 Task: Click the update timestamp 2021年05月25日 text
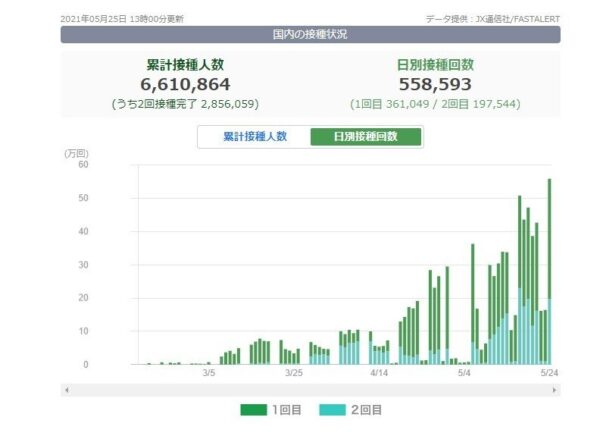point(122,19)
